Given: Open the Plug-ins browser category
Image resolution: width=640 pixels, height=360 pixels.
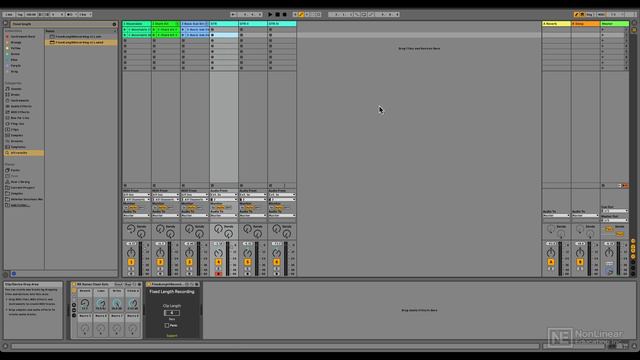Looking at the screenshot, I should point(17,124).
